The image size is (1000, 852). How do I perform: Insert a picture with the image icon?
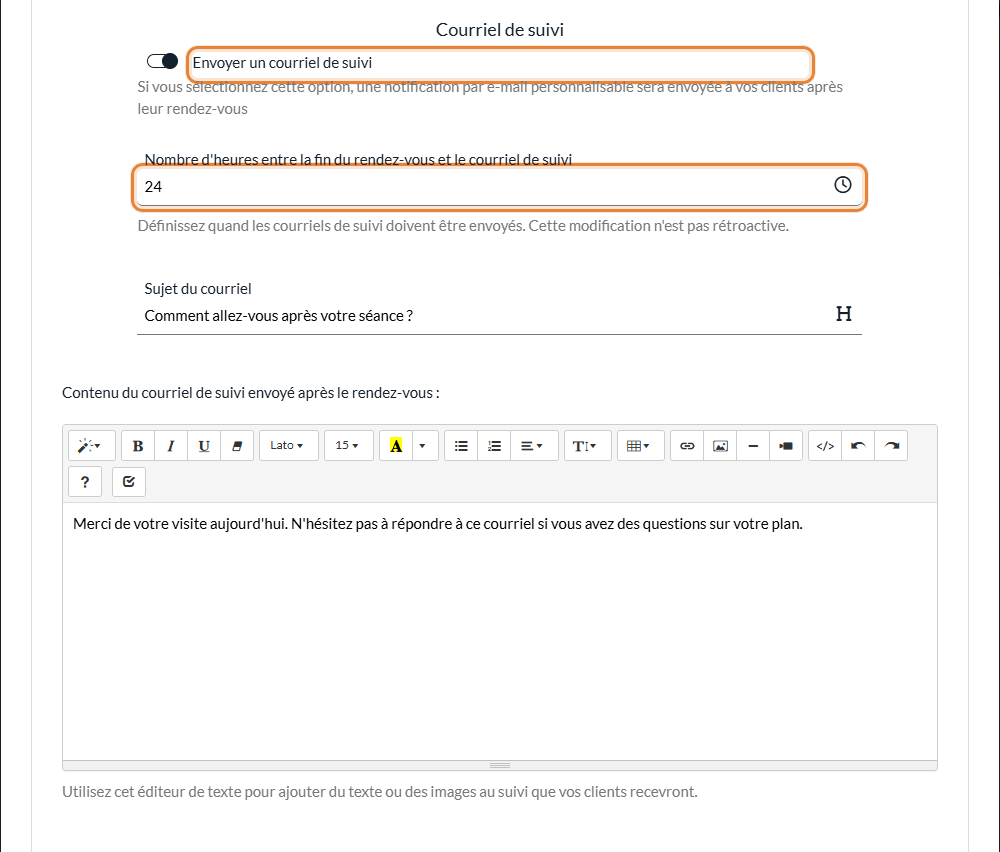[720, 446]
